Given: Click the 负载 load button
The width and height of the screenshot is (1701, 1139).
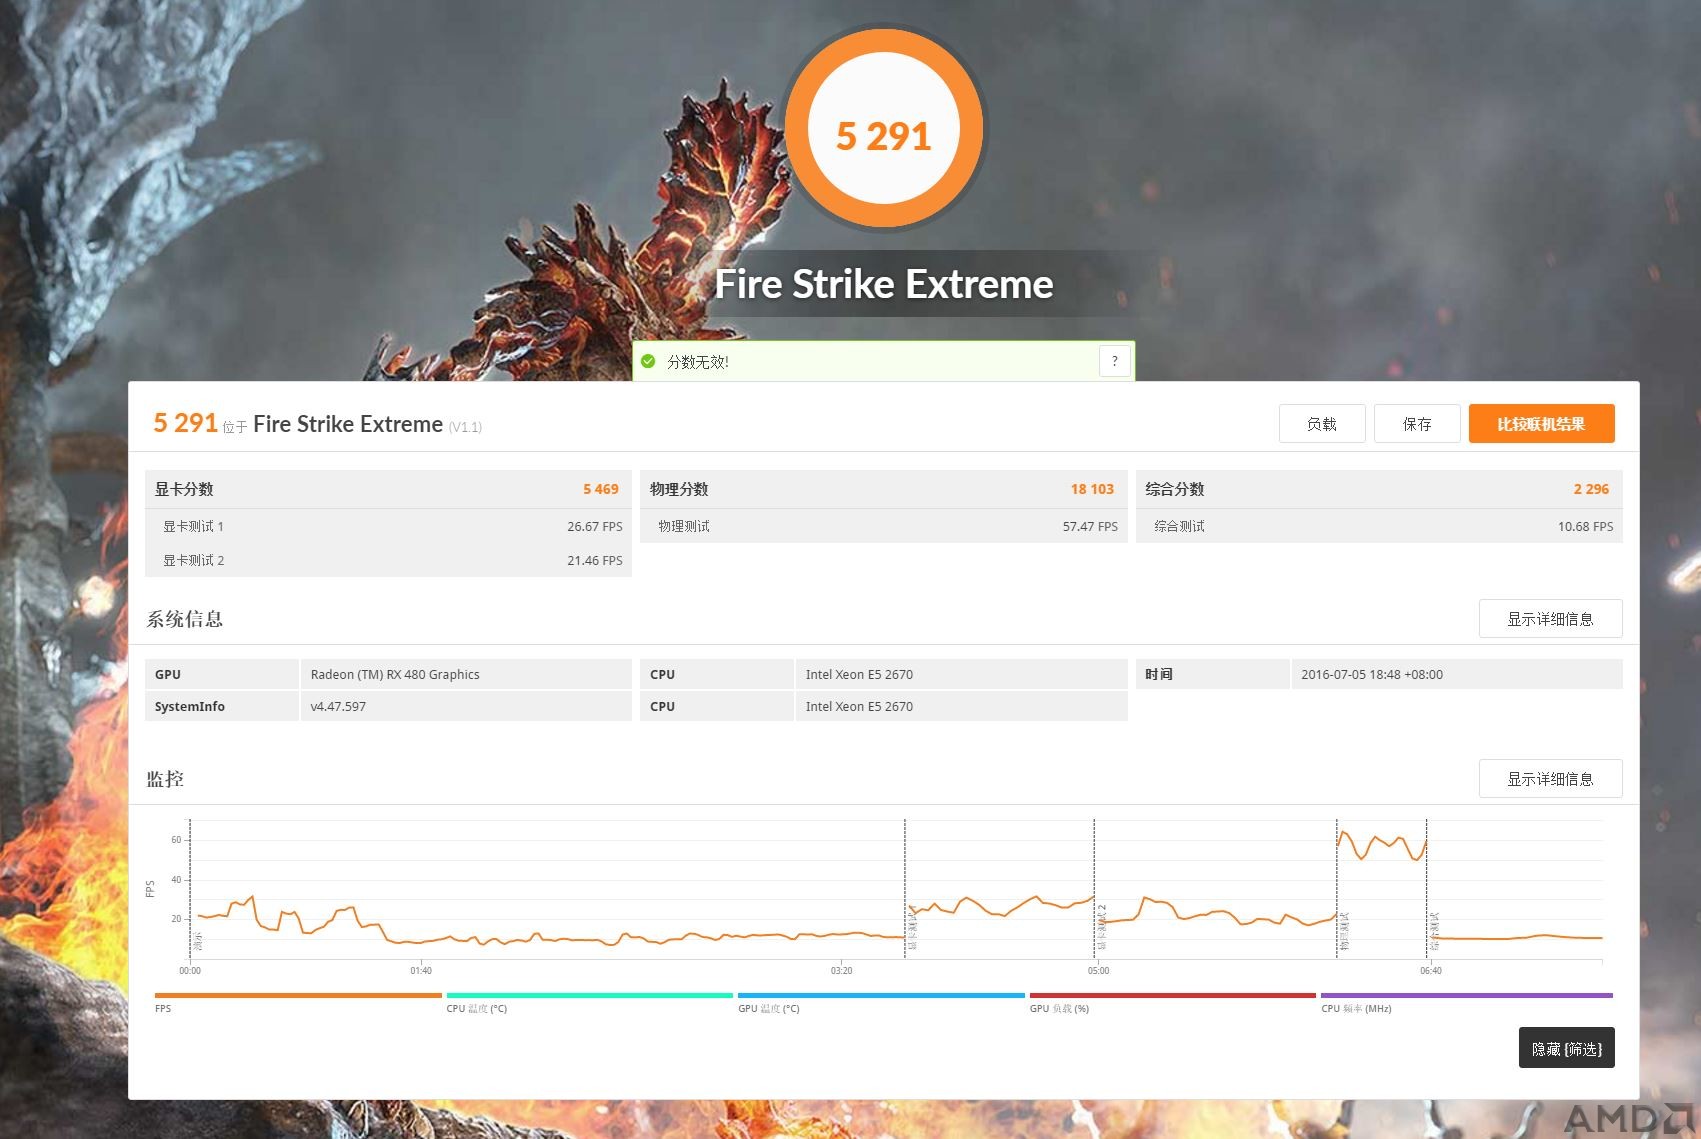Looking at the screenshot, I should [1322, 424].
